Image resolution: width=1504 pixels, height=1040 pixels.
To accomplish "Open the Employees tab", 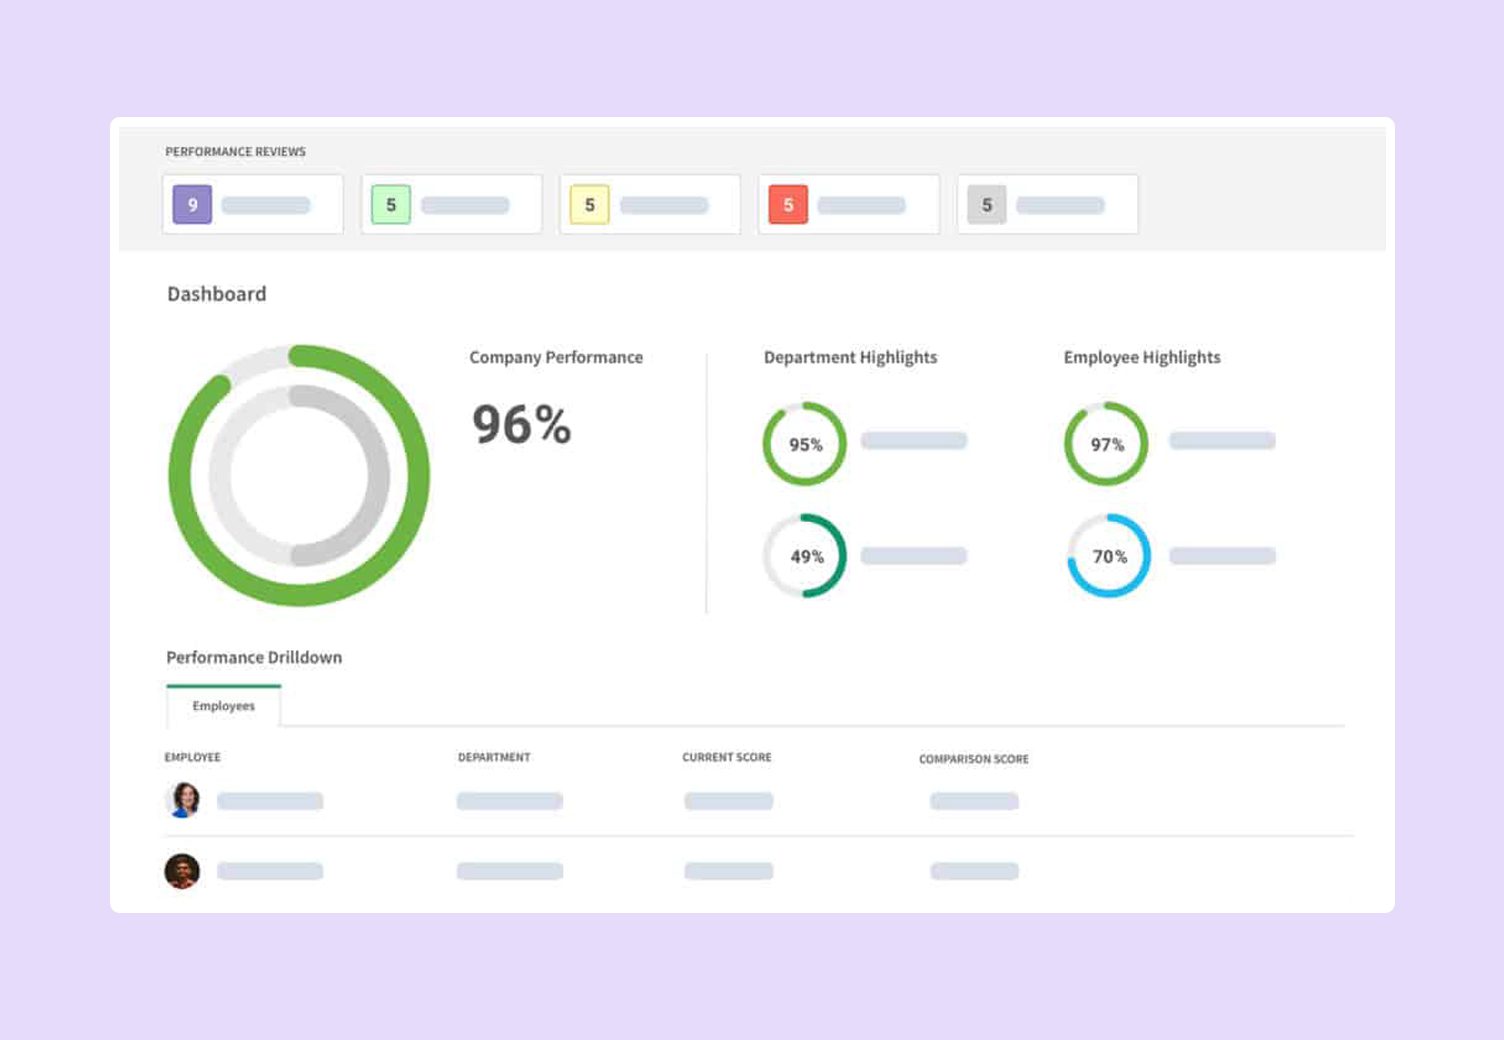I will point(224,706).
